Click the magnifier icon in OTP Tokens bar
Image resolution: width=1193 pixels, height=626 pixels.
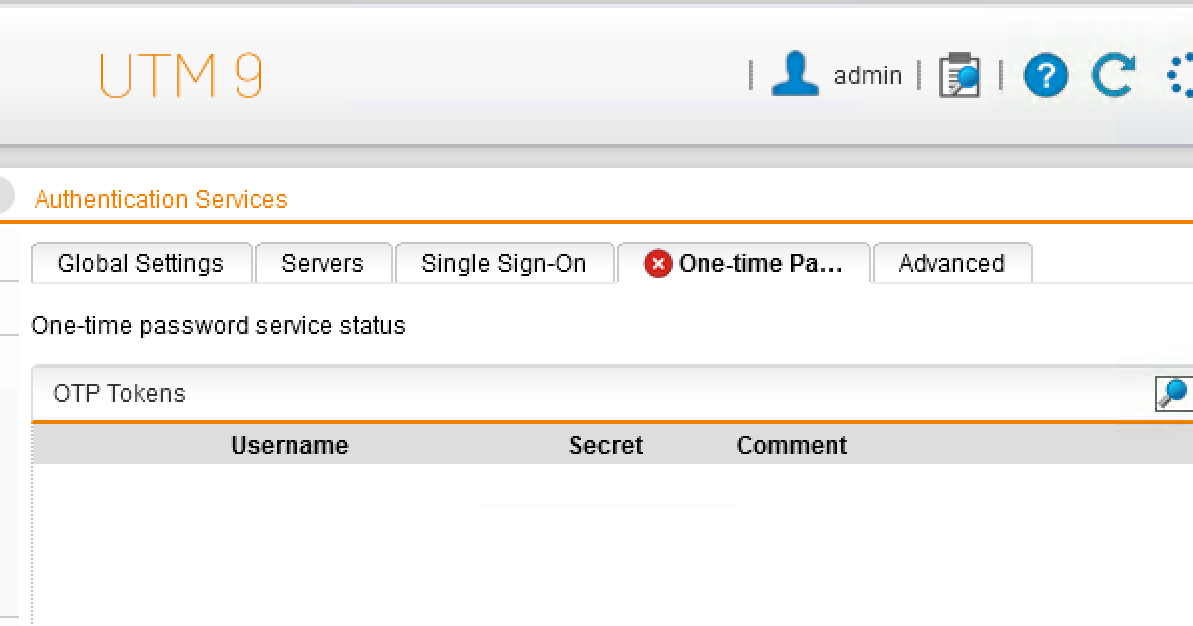tap(1173, 393)
